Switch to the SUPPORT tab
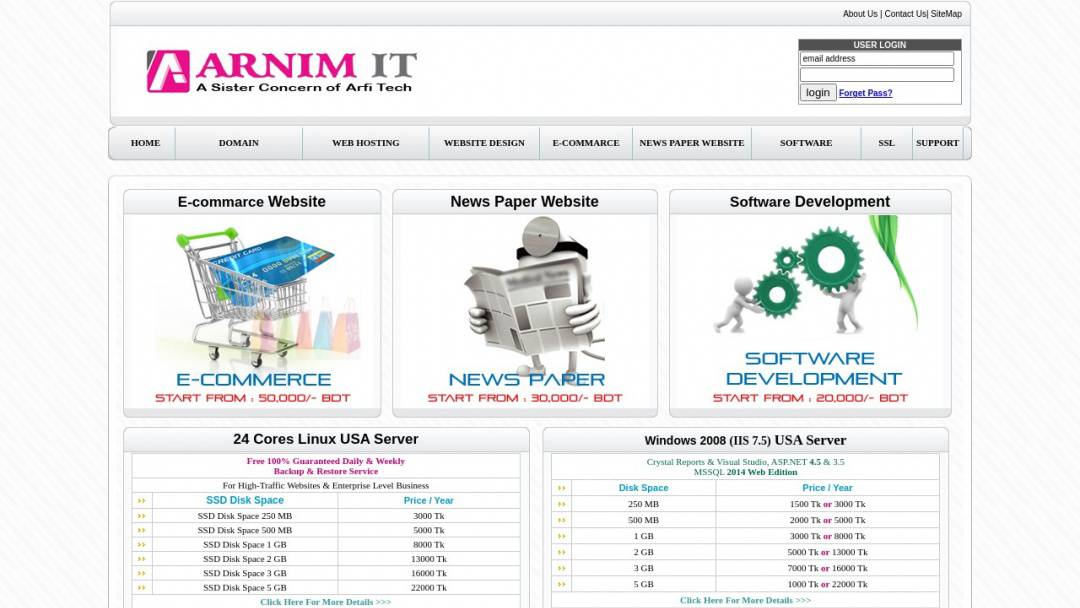 937,142
